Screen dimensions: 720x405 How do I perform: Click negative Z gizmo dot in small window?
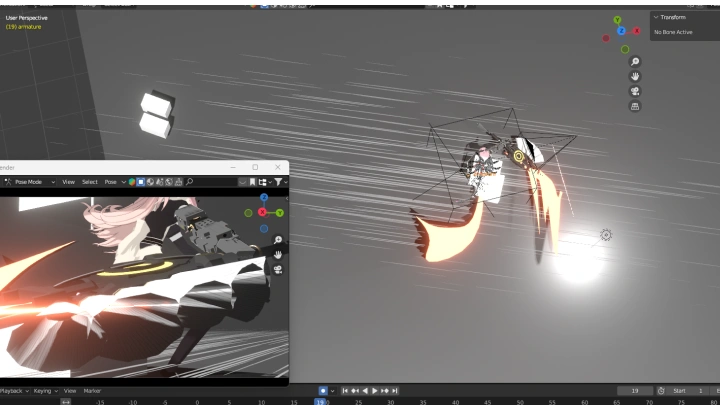tap(264, 229)
